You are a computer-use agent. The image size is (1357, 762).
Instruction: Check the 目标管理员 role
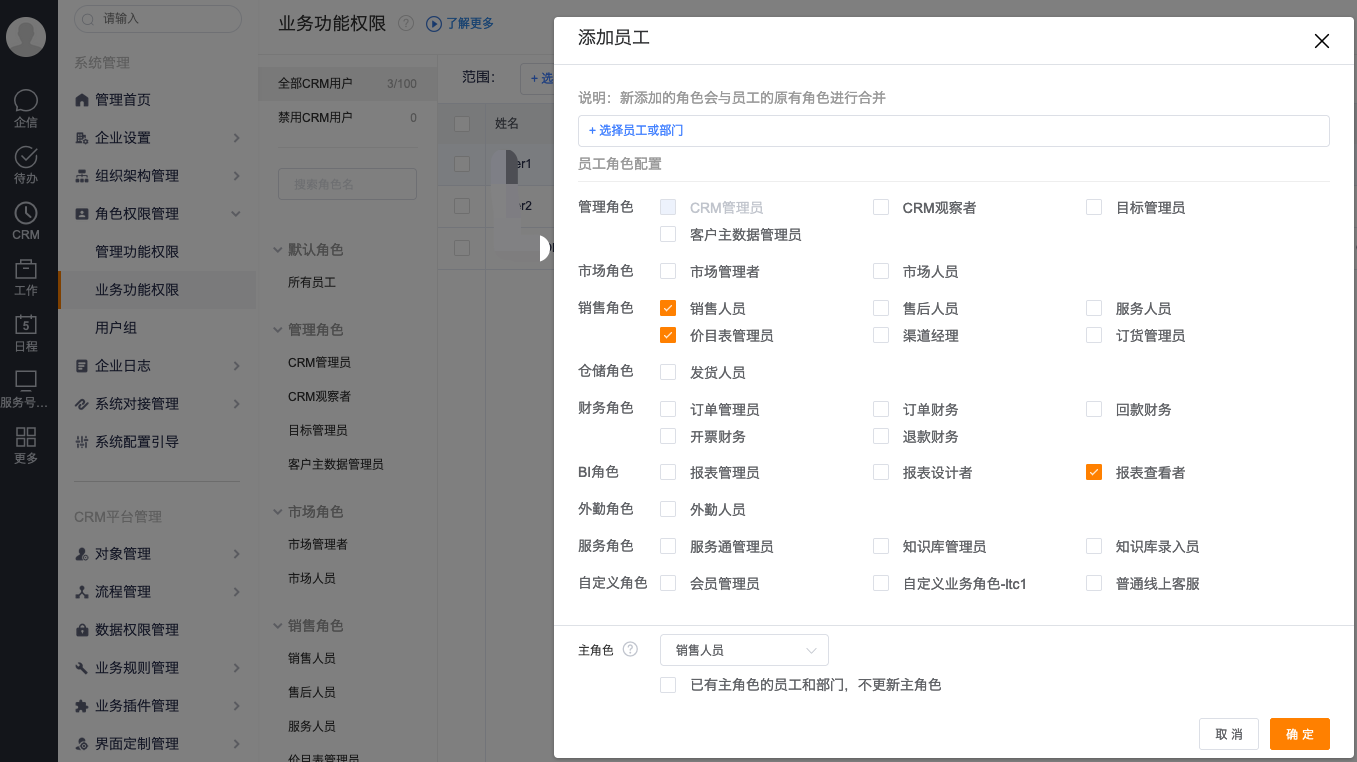point(1094,207)
